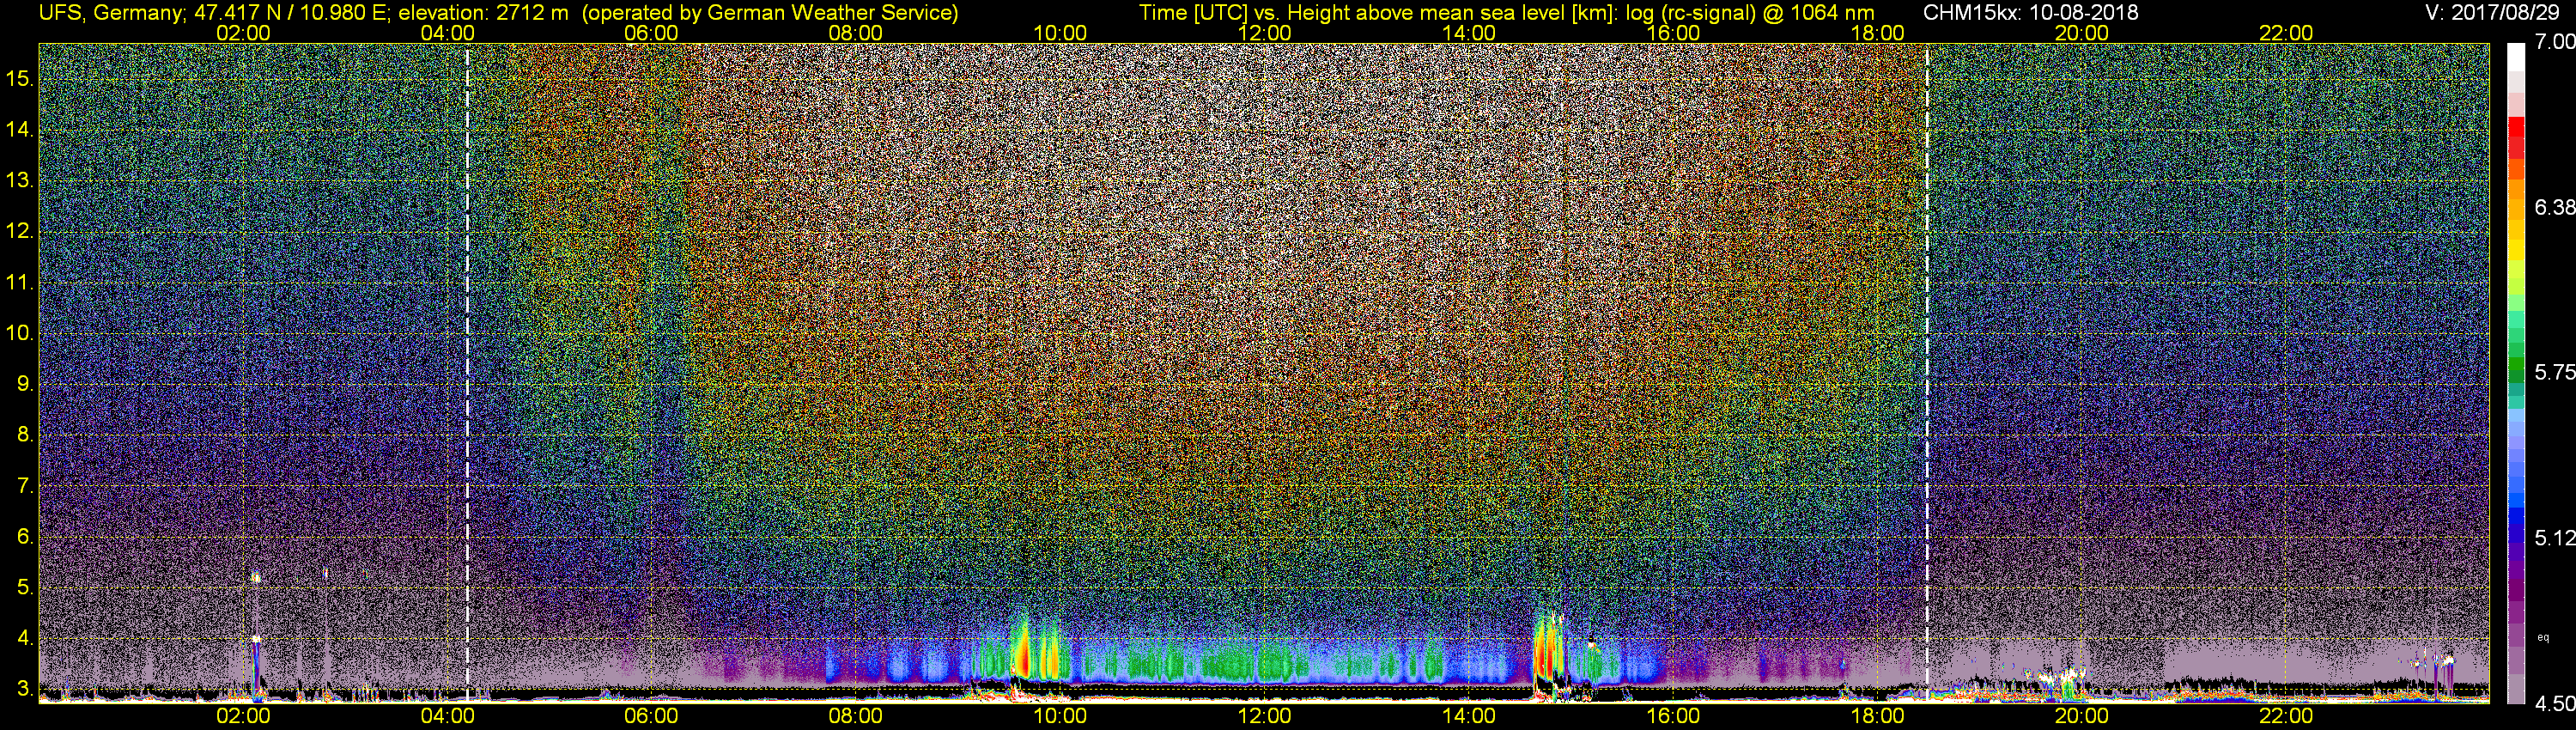The height and width of the screenshot is (730, 2576).
Task: Click the '12:00' label on the top time axis
Action: 1264,33
